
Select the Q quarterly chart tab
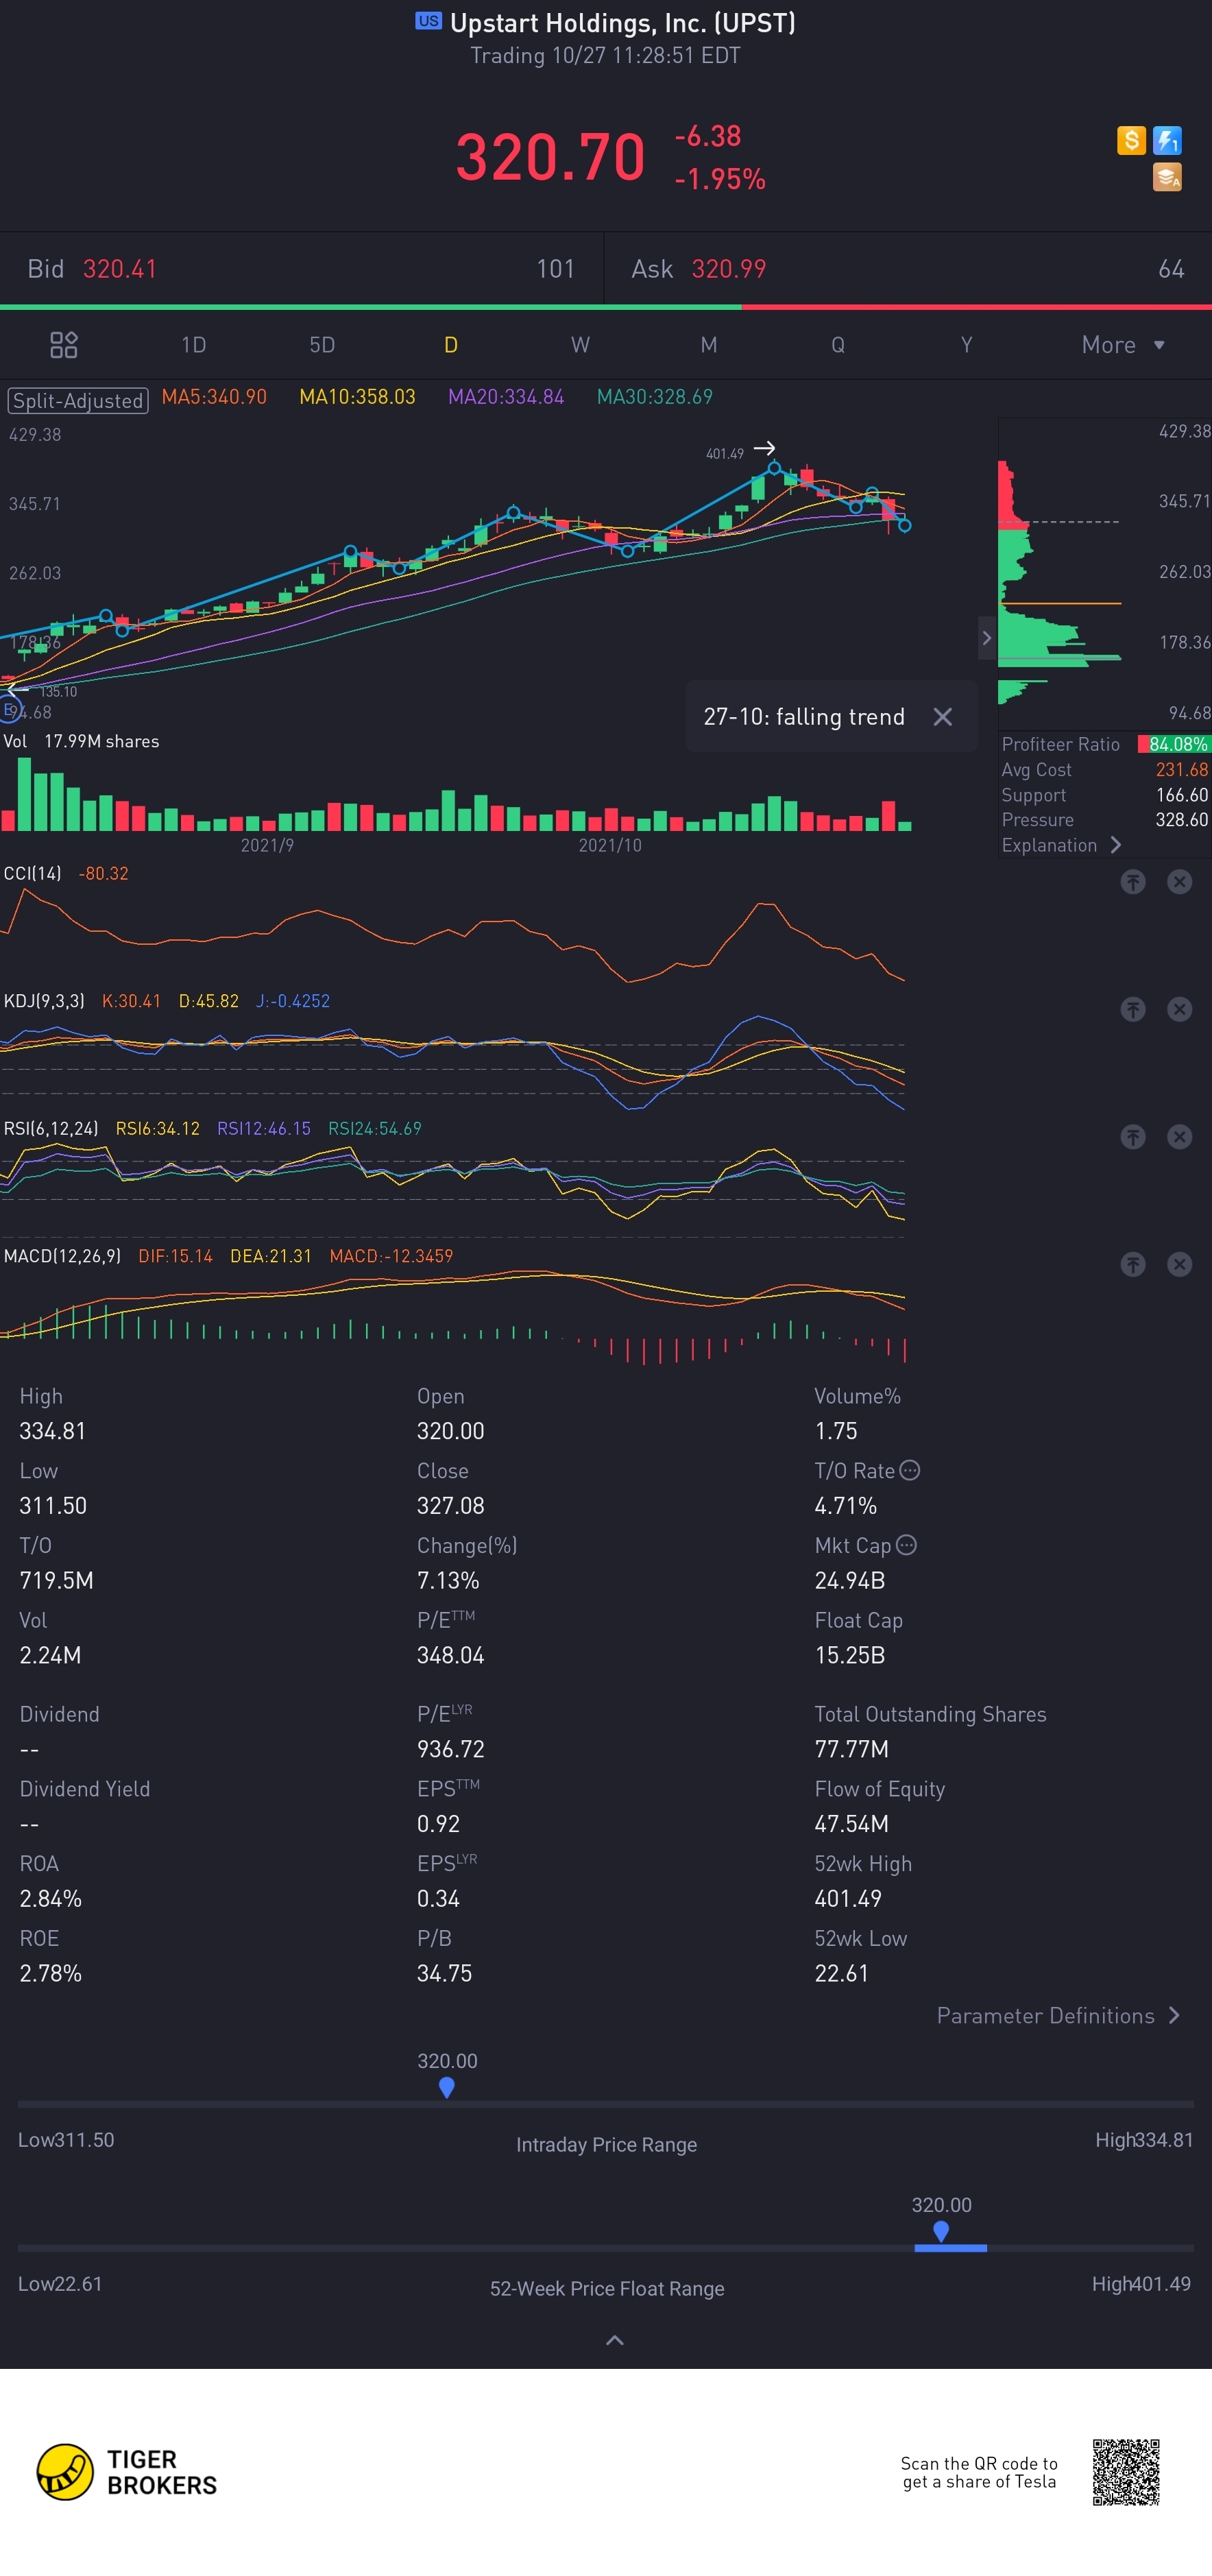838,345
